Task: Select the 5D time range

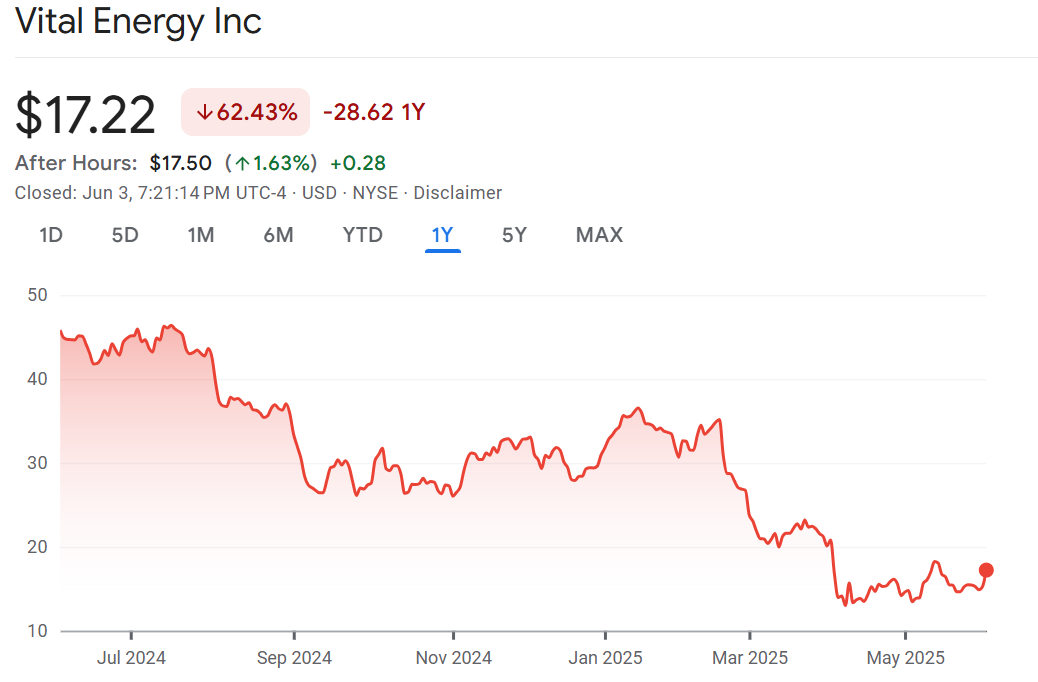Action: [x=125, y=235]
